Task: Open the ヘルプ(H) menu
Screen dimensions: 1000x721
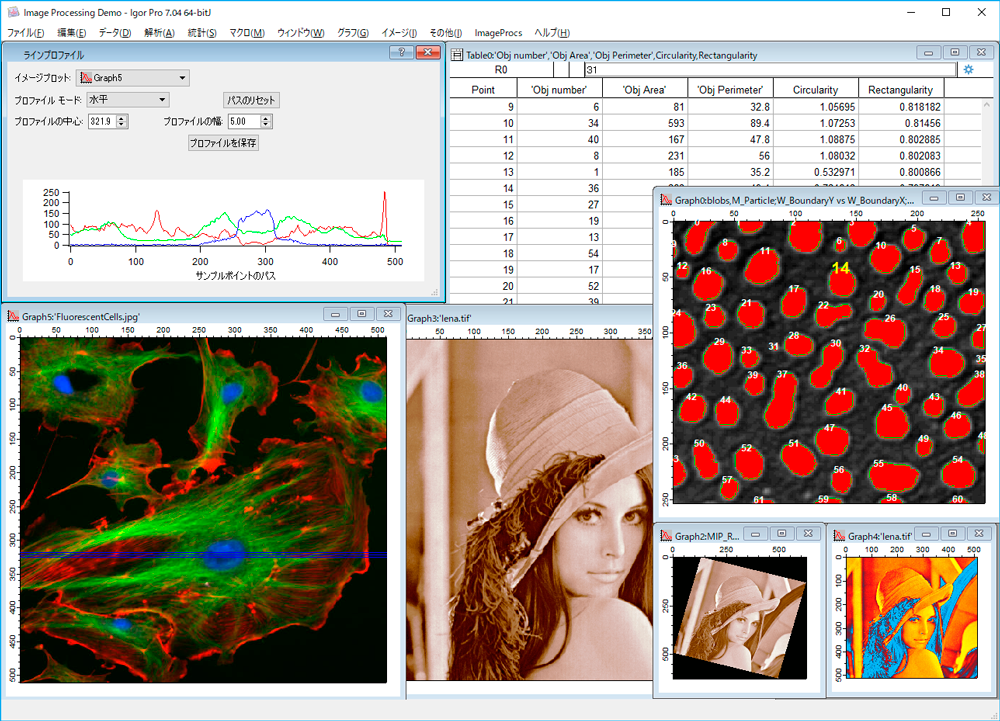Action: pyautogui.click(x=552, y=33)
